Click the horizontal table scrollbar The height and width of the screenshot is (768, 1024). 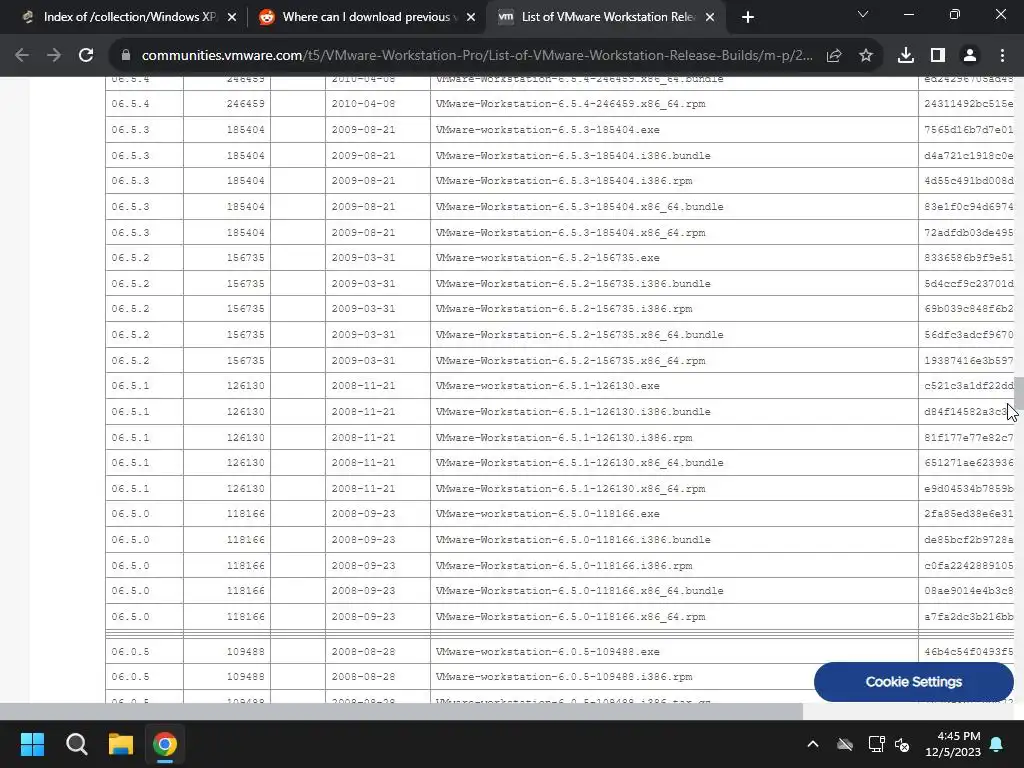[401, 711]
